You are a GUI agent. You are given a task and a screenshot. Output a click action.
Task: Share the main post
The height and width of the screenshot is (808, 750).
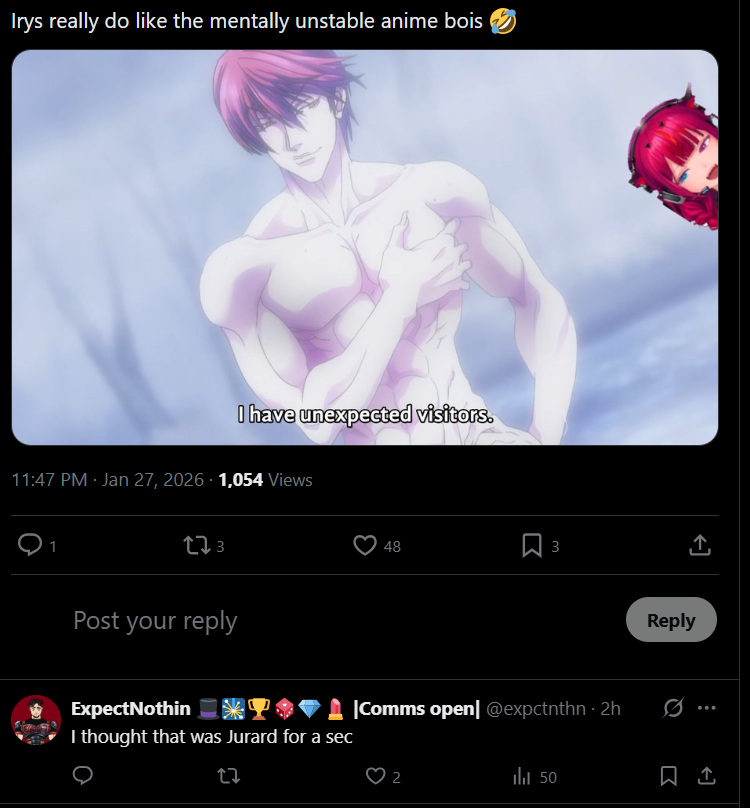(x=699, y=545)
